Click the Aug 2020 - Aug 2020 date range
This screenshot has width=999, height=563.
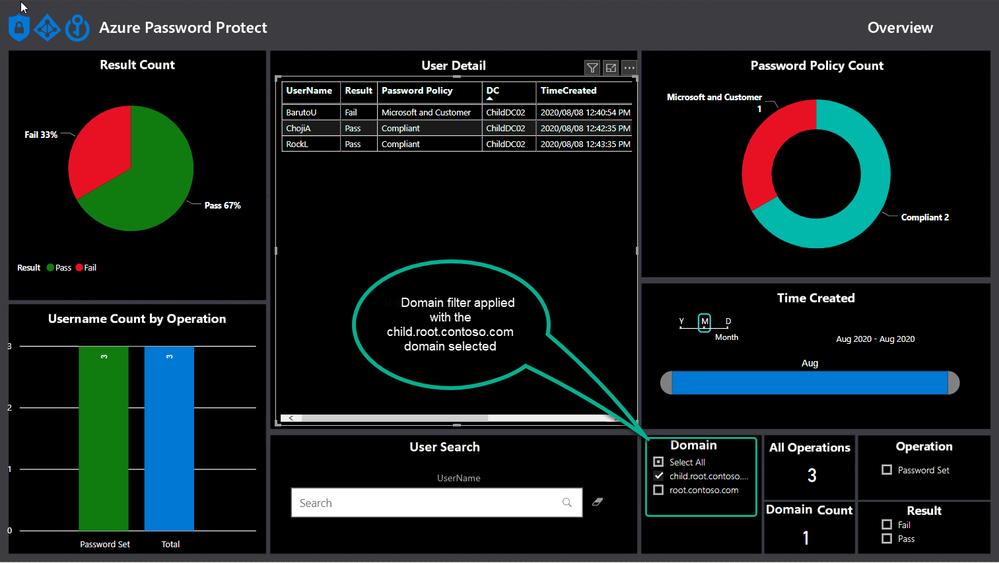875,339
